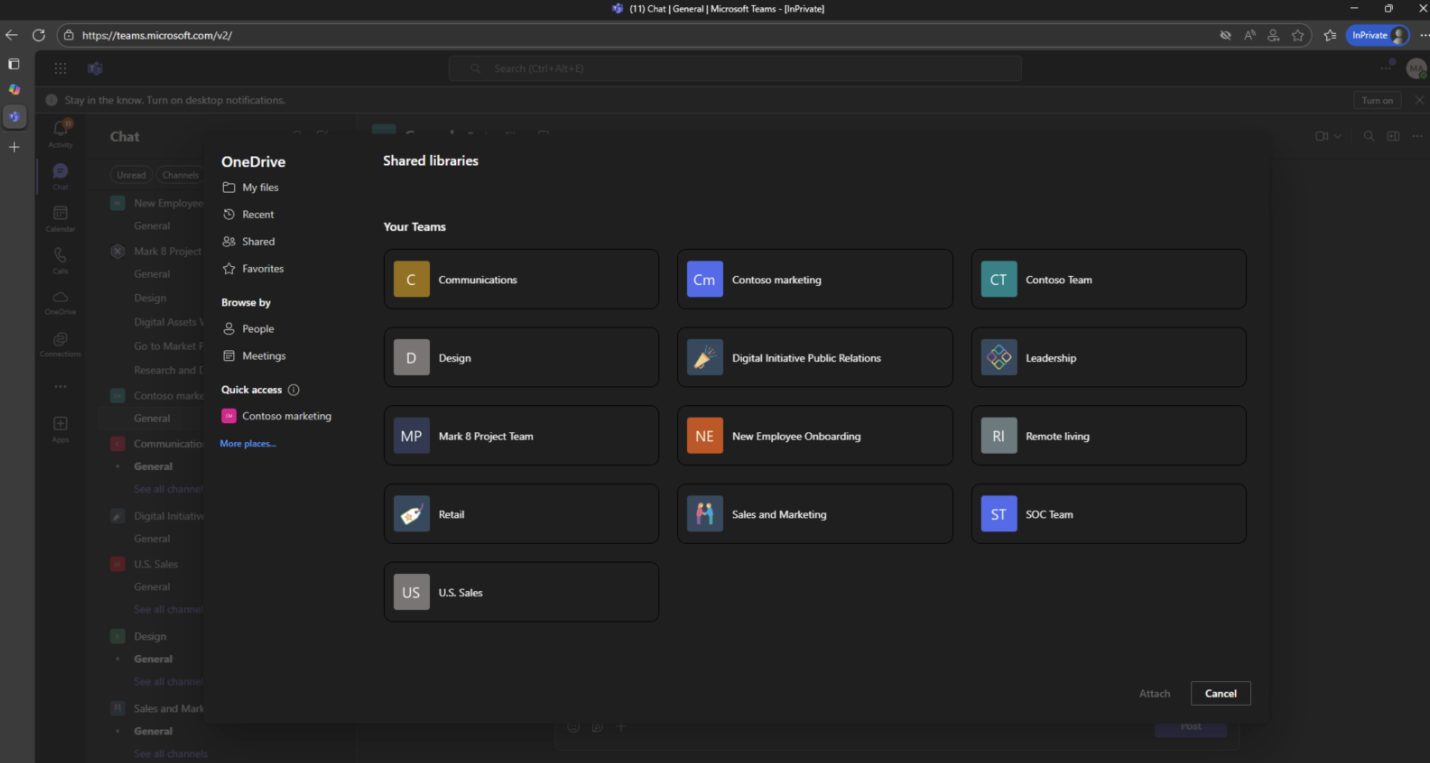Click the tracking prevention eye icon
The image size is (1430, 763).
1225,35
